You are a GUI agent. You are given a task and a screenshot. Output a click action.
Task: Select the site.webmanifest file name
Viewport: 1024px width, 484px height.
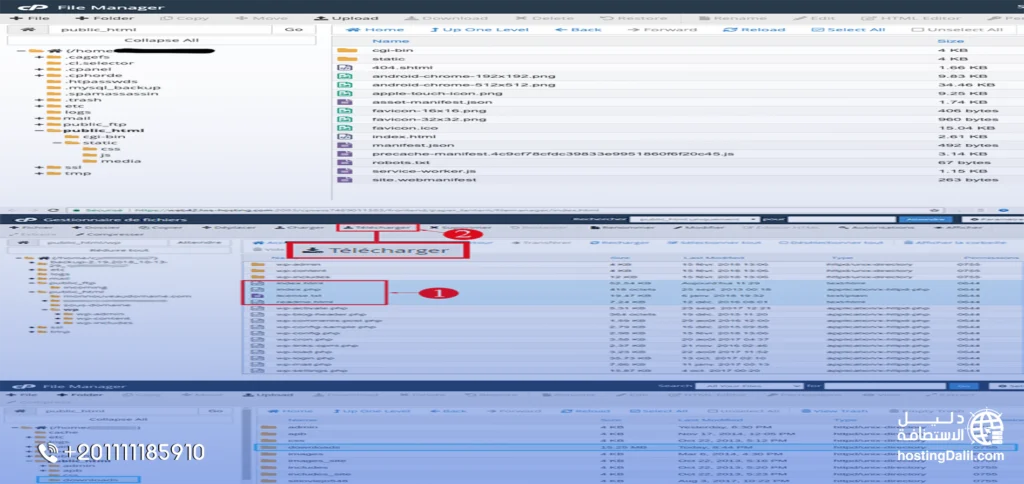(x=424, y=180)
